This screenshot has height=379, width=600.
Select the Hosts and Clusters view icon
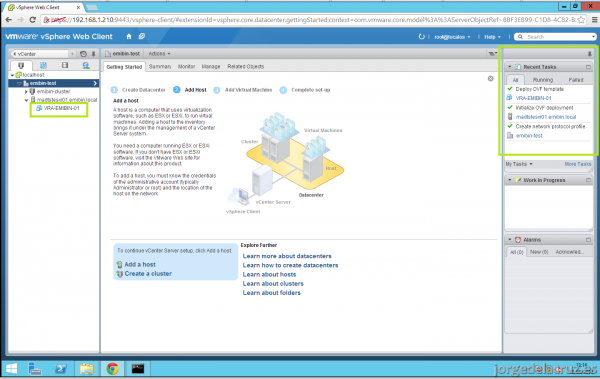point(21,65)
